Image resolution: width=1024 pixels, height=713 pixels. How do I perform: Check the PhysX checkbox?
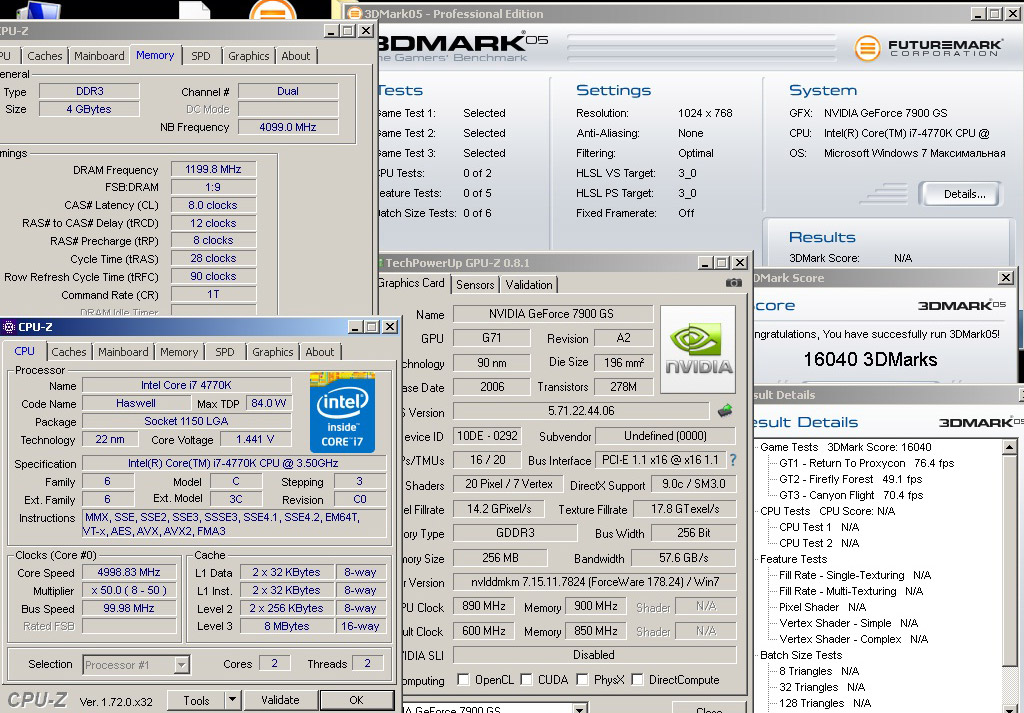point(582,680)
